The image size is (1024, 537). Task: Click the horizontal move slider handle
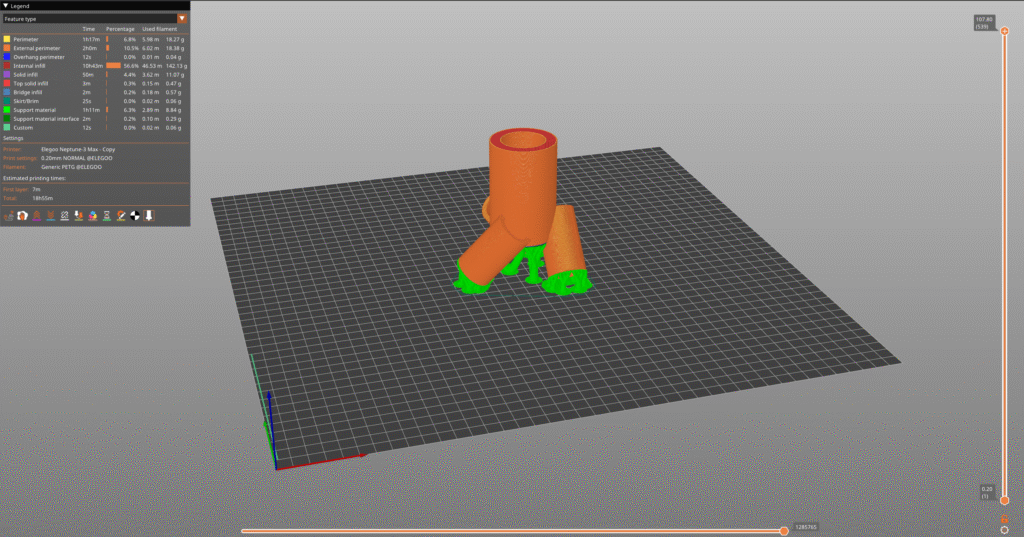784,531
